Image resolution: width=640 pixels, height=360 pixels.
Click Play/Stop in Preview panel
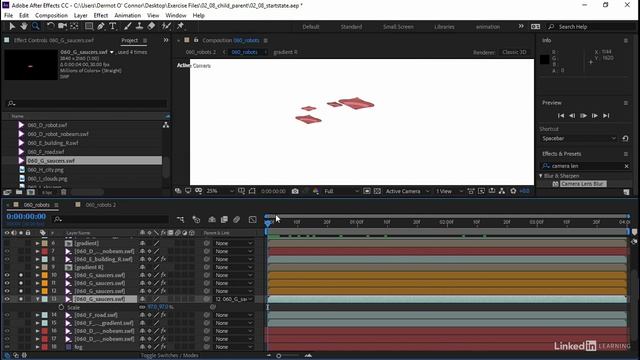tap(583, 116)
